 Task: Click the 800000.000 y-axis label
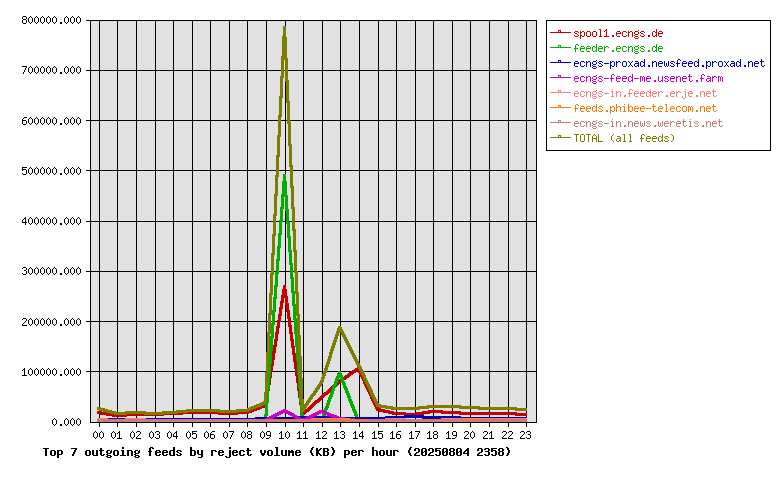pyautogui.click(x=51, y=20)
